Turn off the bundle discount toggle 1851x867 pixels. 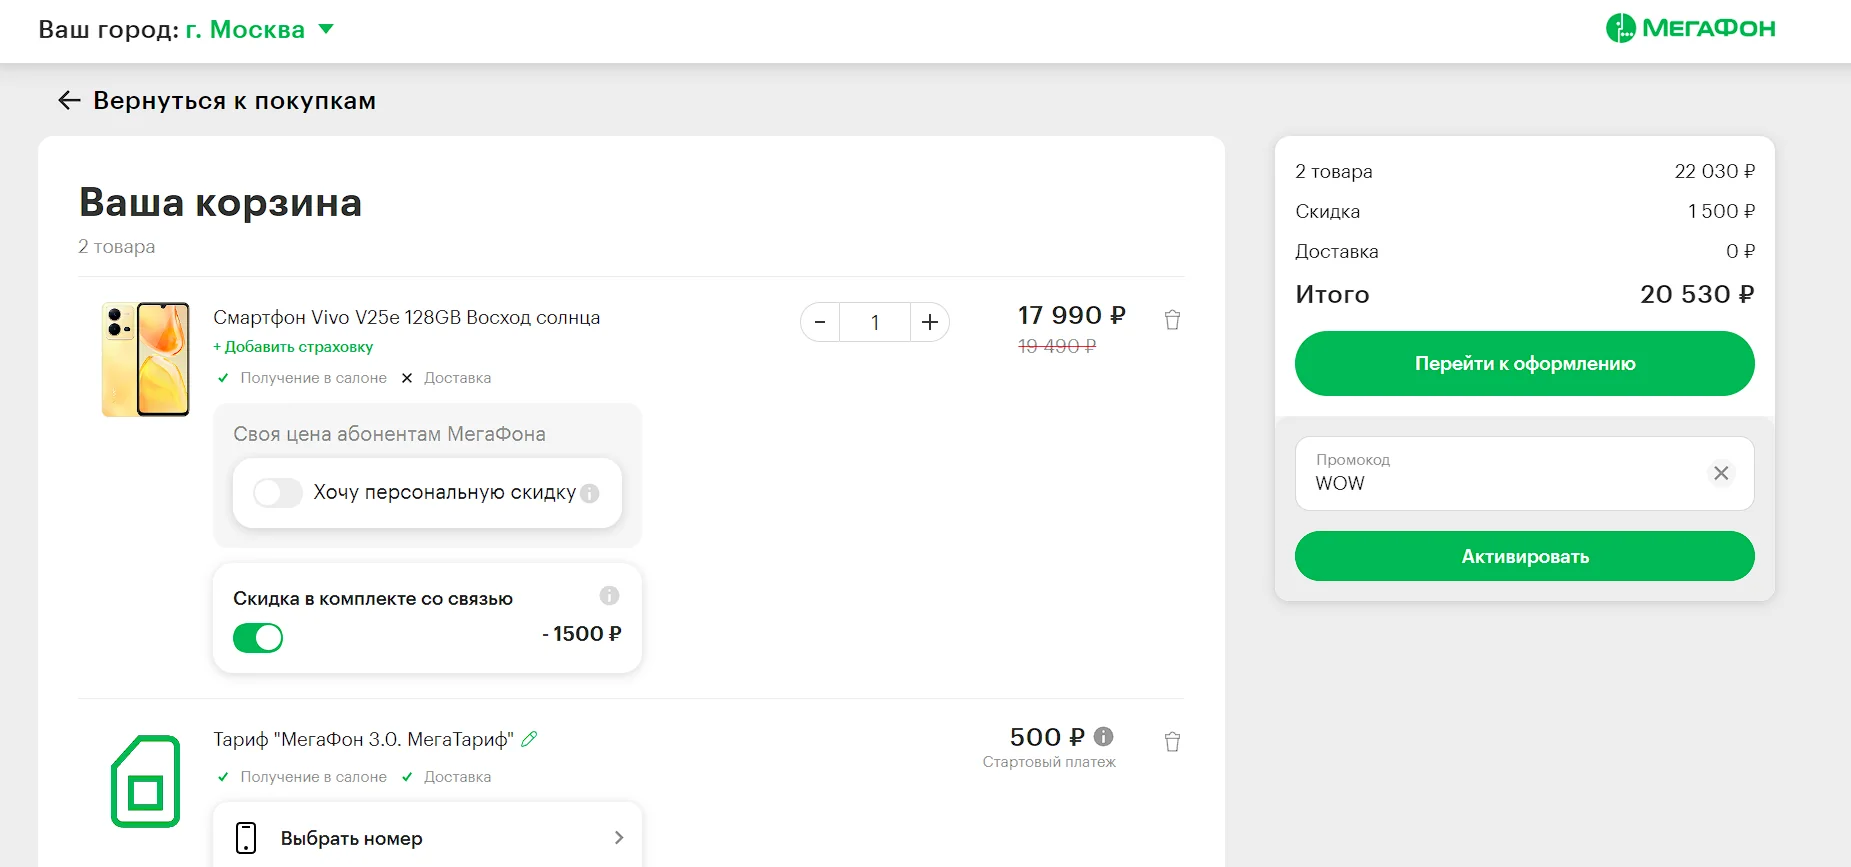coord(258,638)
